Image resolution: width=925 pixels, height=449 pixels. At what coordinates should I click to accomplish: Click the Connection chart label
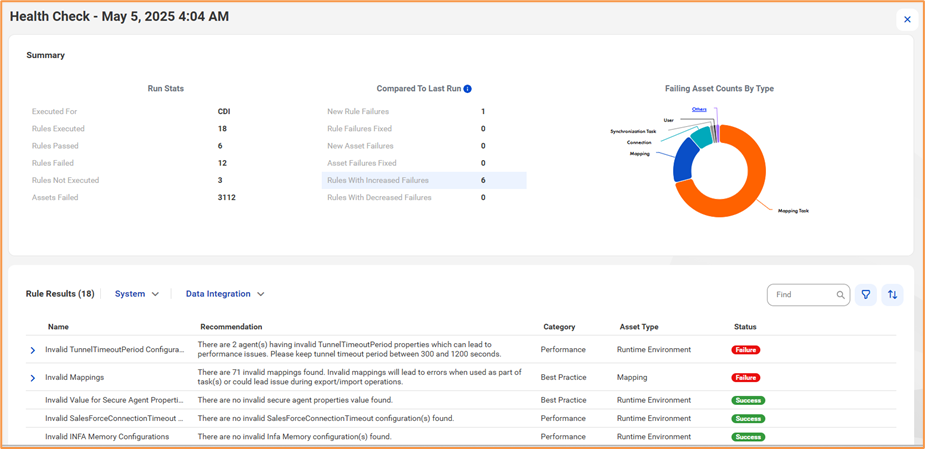[639, 142]
